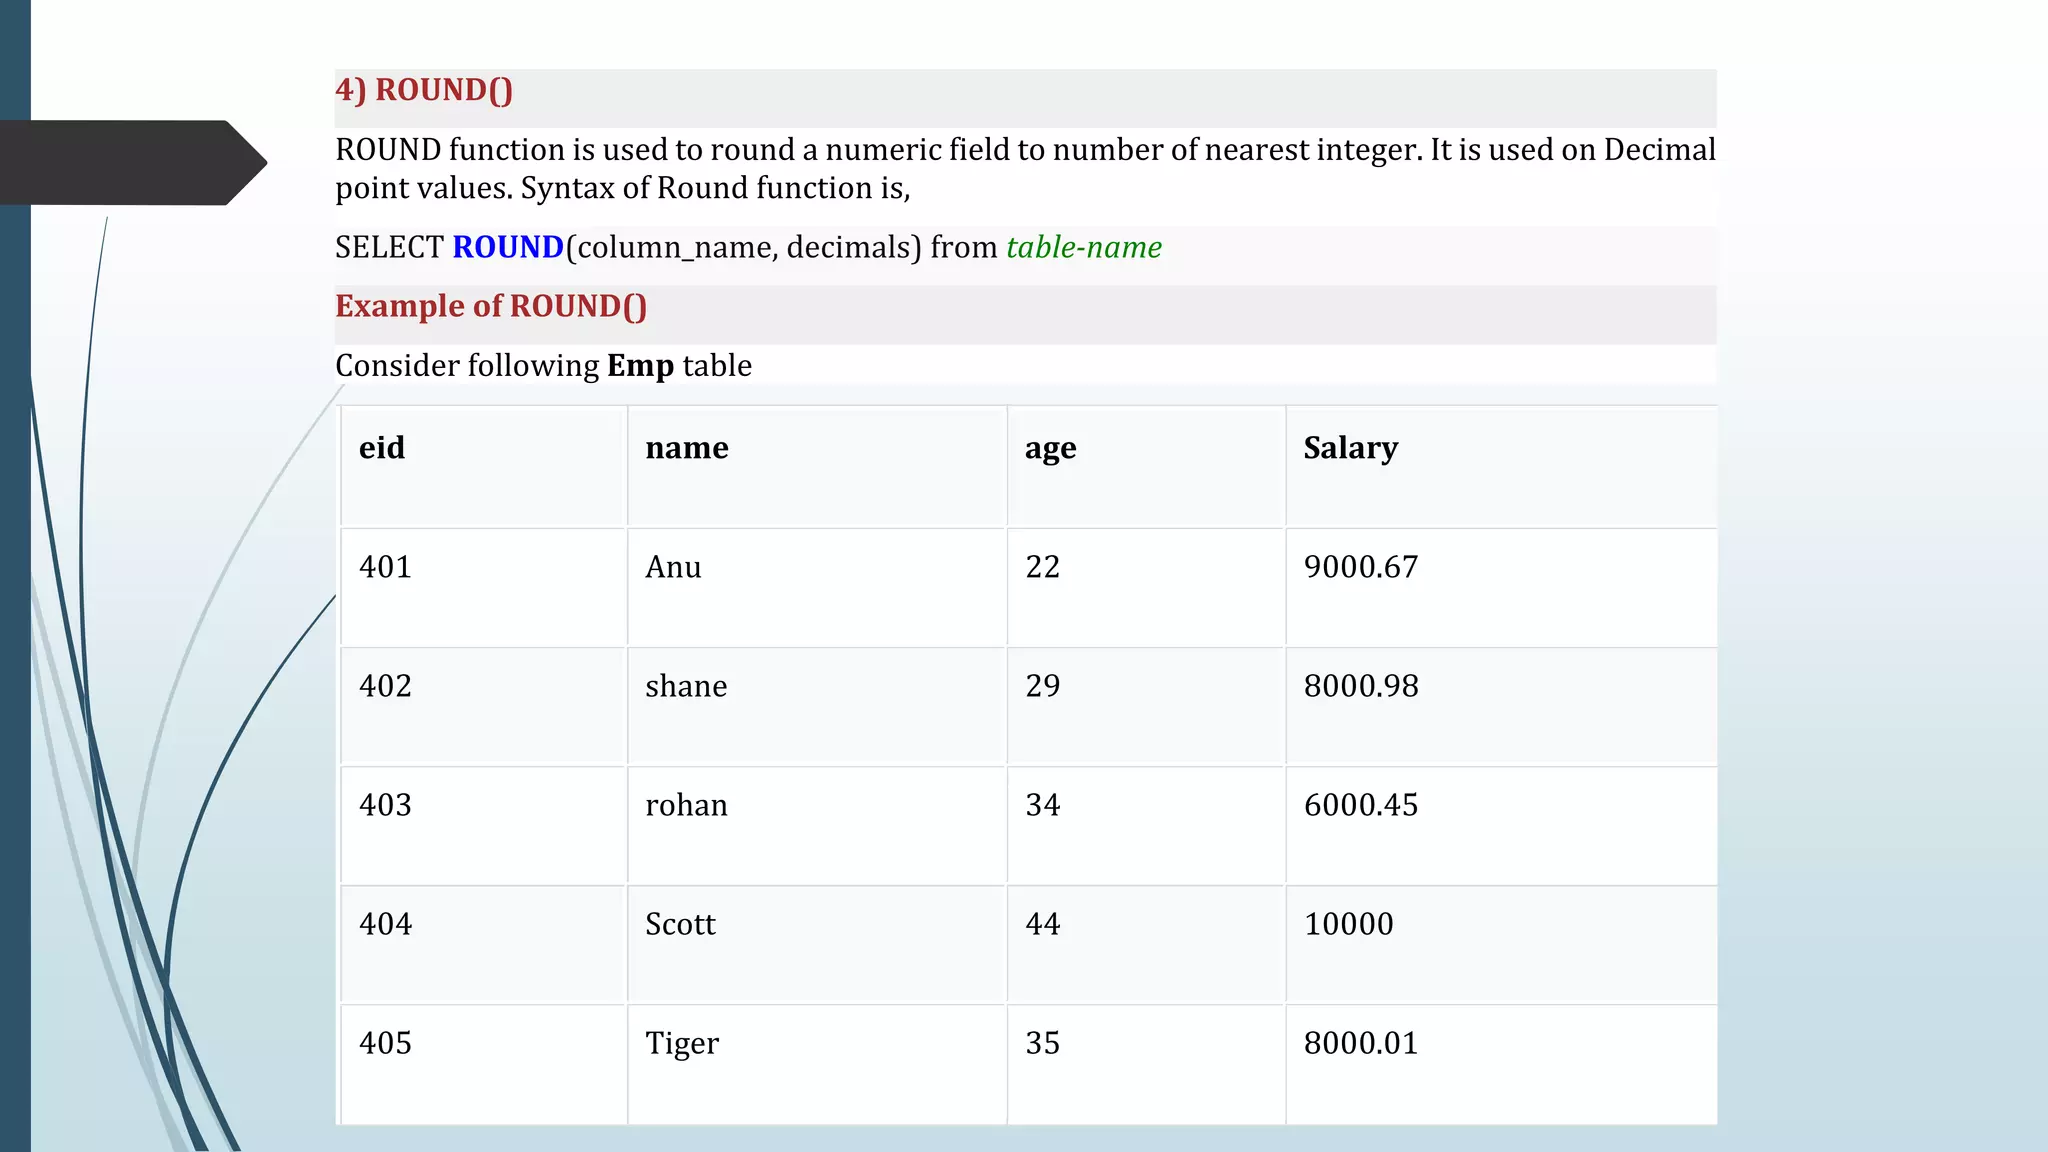Select the blue ROUND keyword in syntax
This screenshot has height=1152, width=2048.
point(508,247)
